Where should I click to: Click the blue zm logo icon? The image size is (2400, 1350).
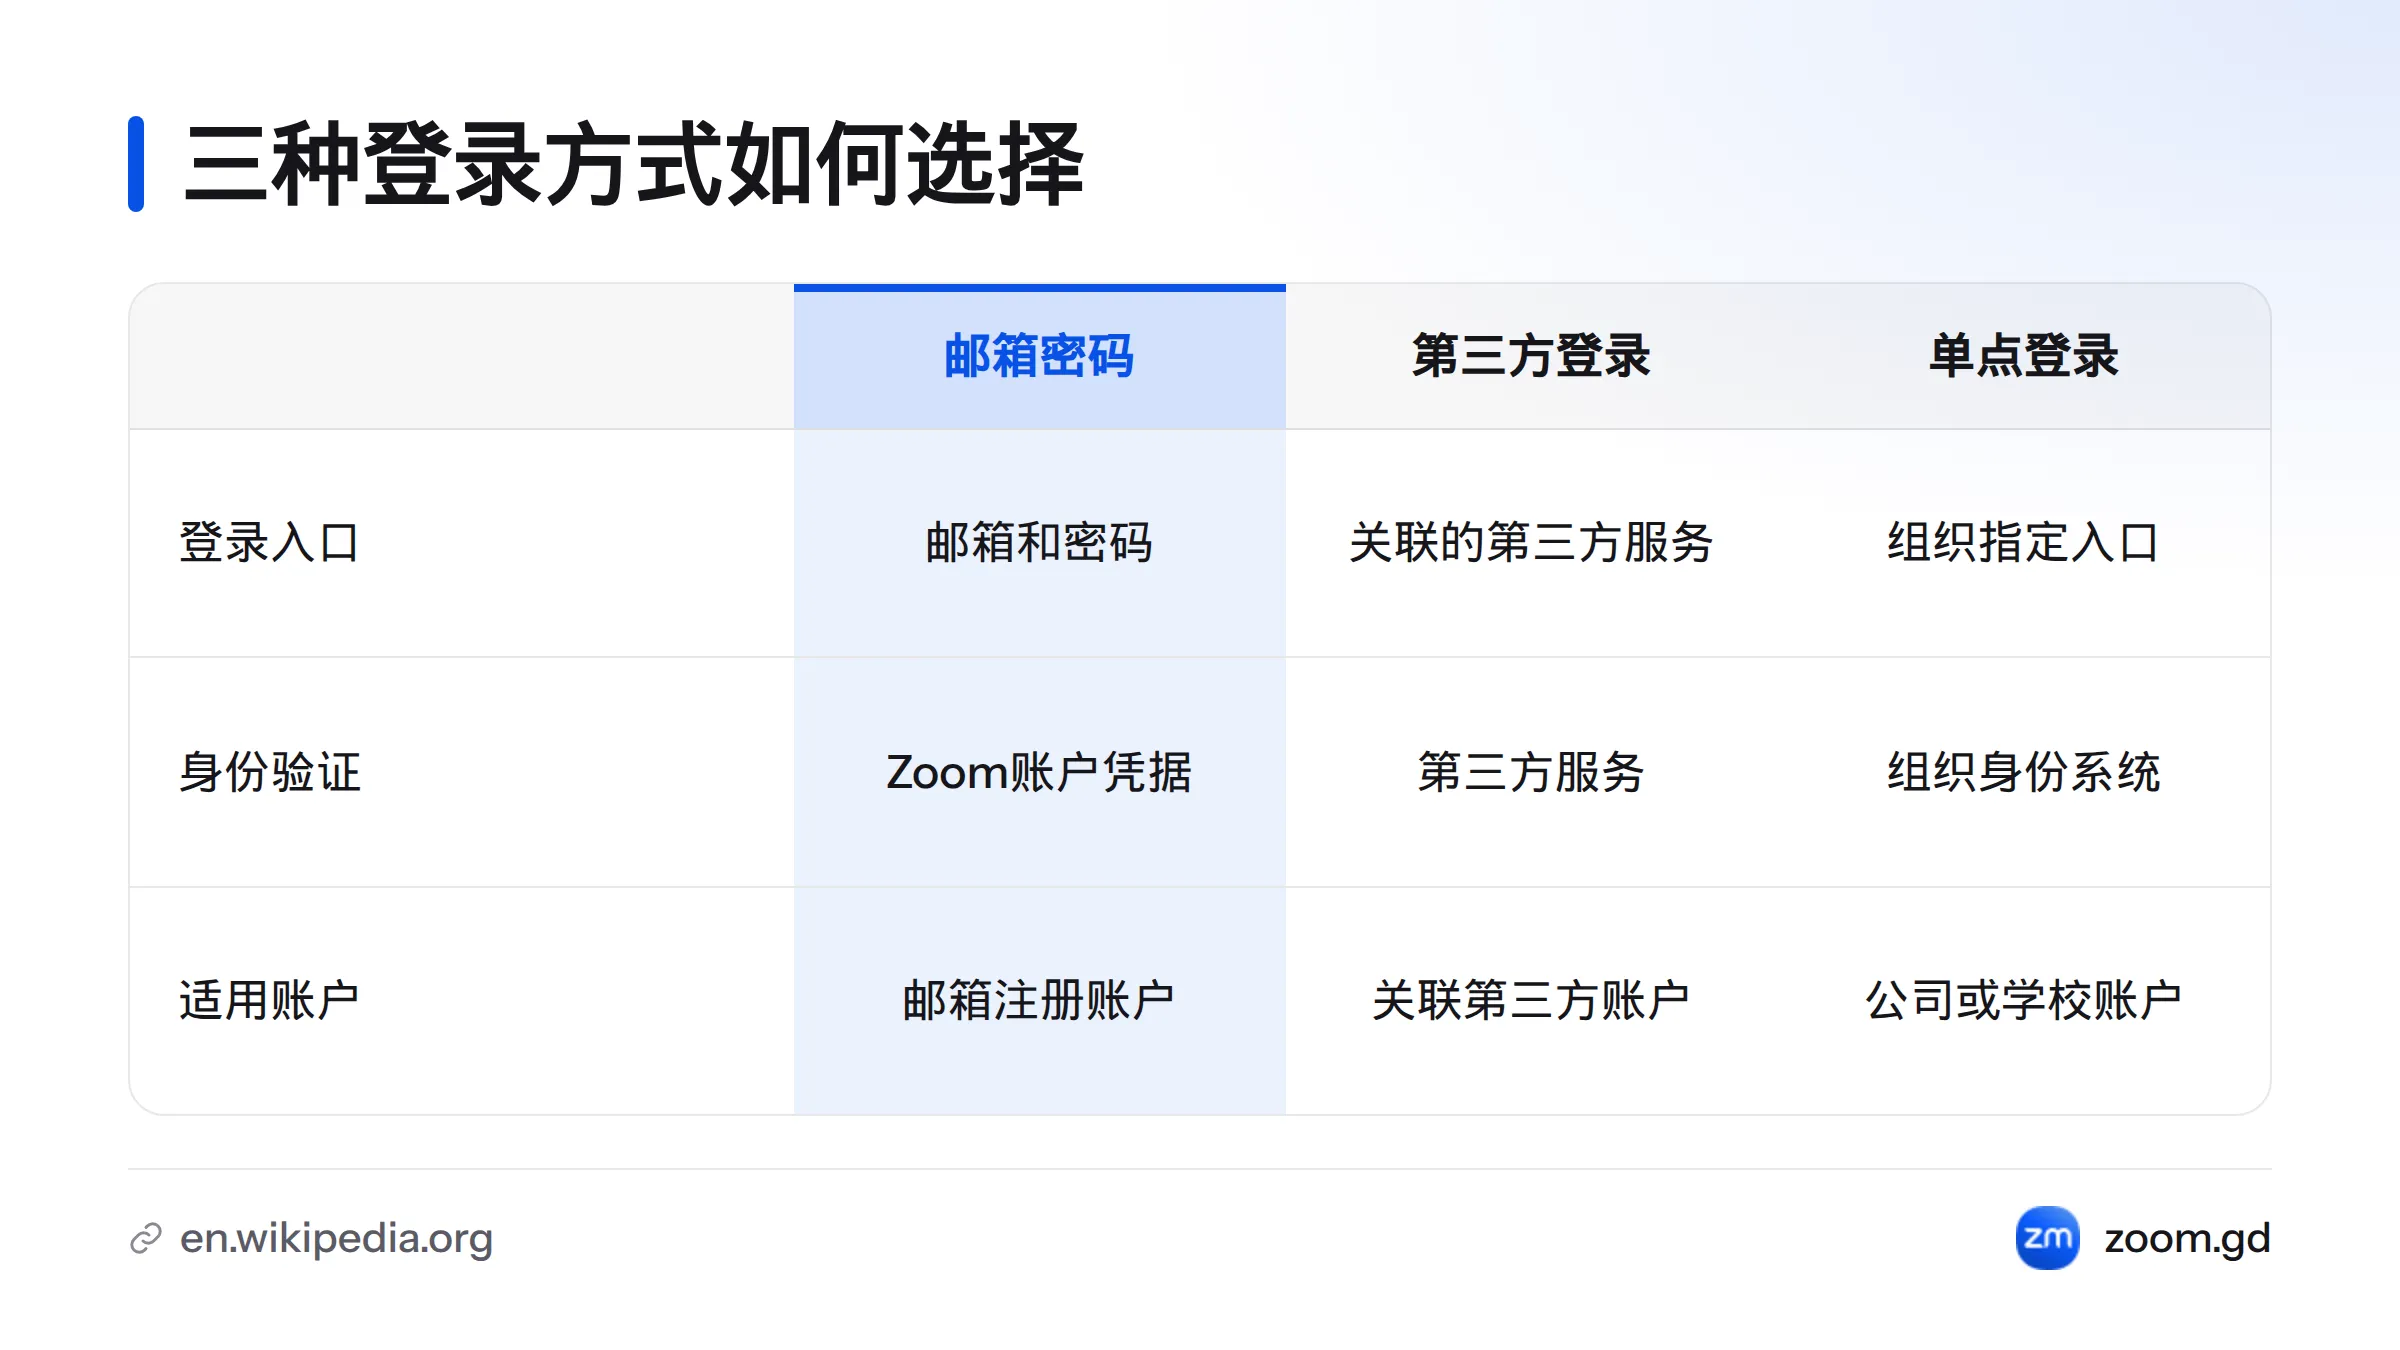click(2047, 1238)
